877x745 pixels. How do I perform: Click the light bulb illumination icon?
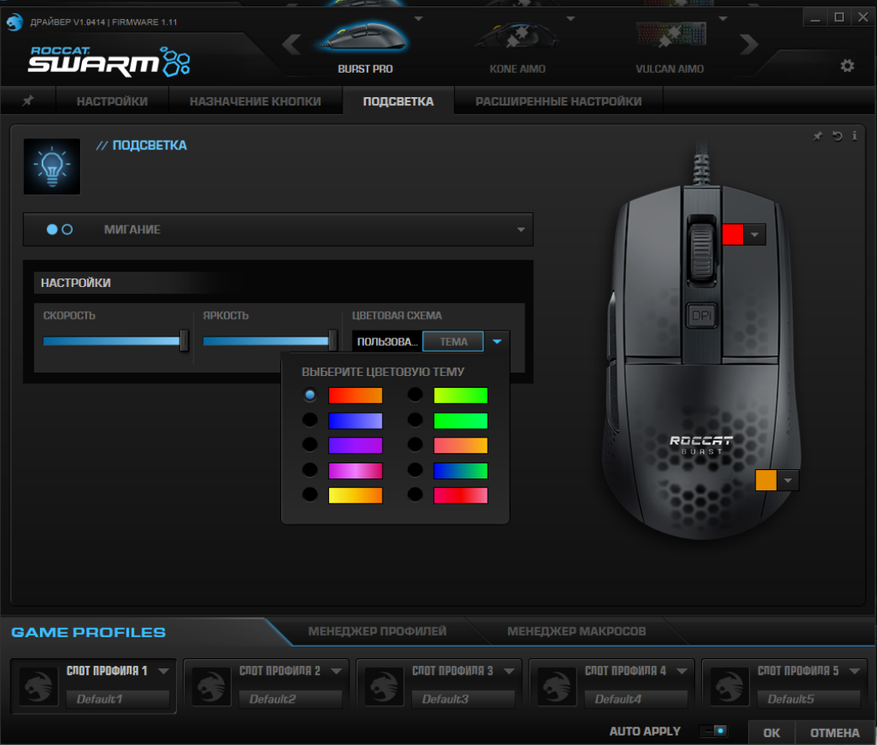pos(52,167)
